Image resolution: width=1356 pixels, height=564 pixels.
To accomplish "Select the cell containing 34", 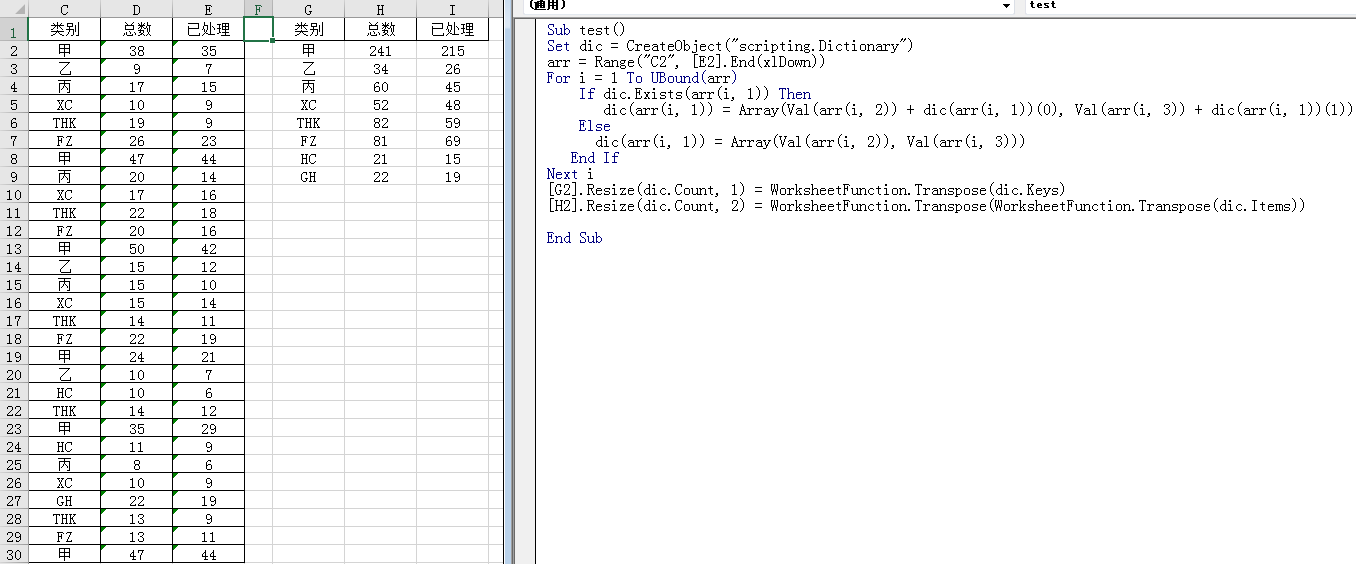I will 381,69.
